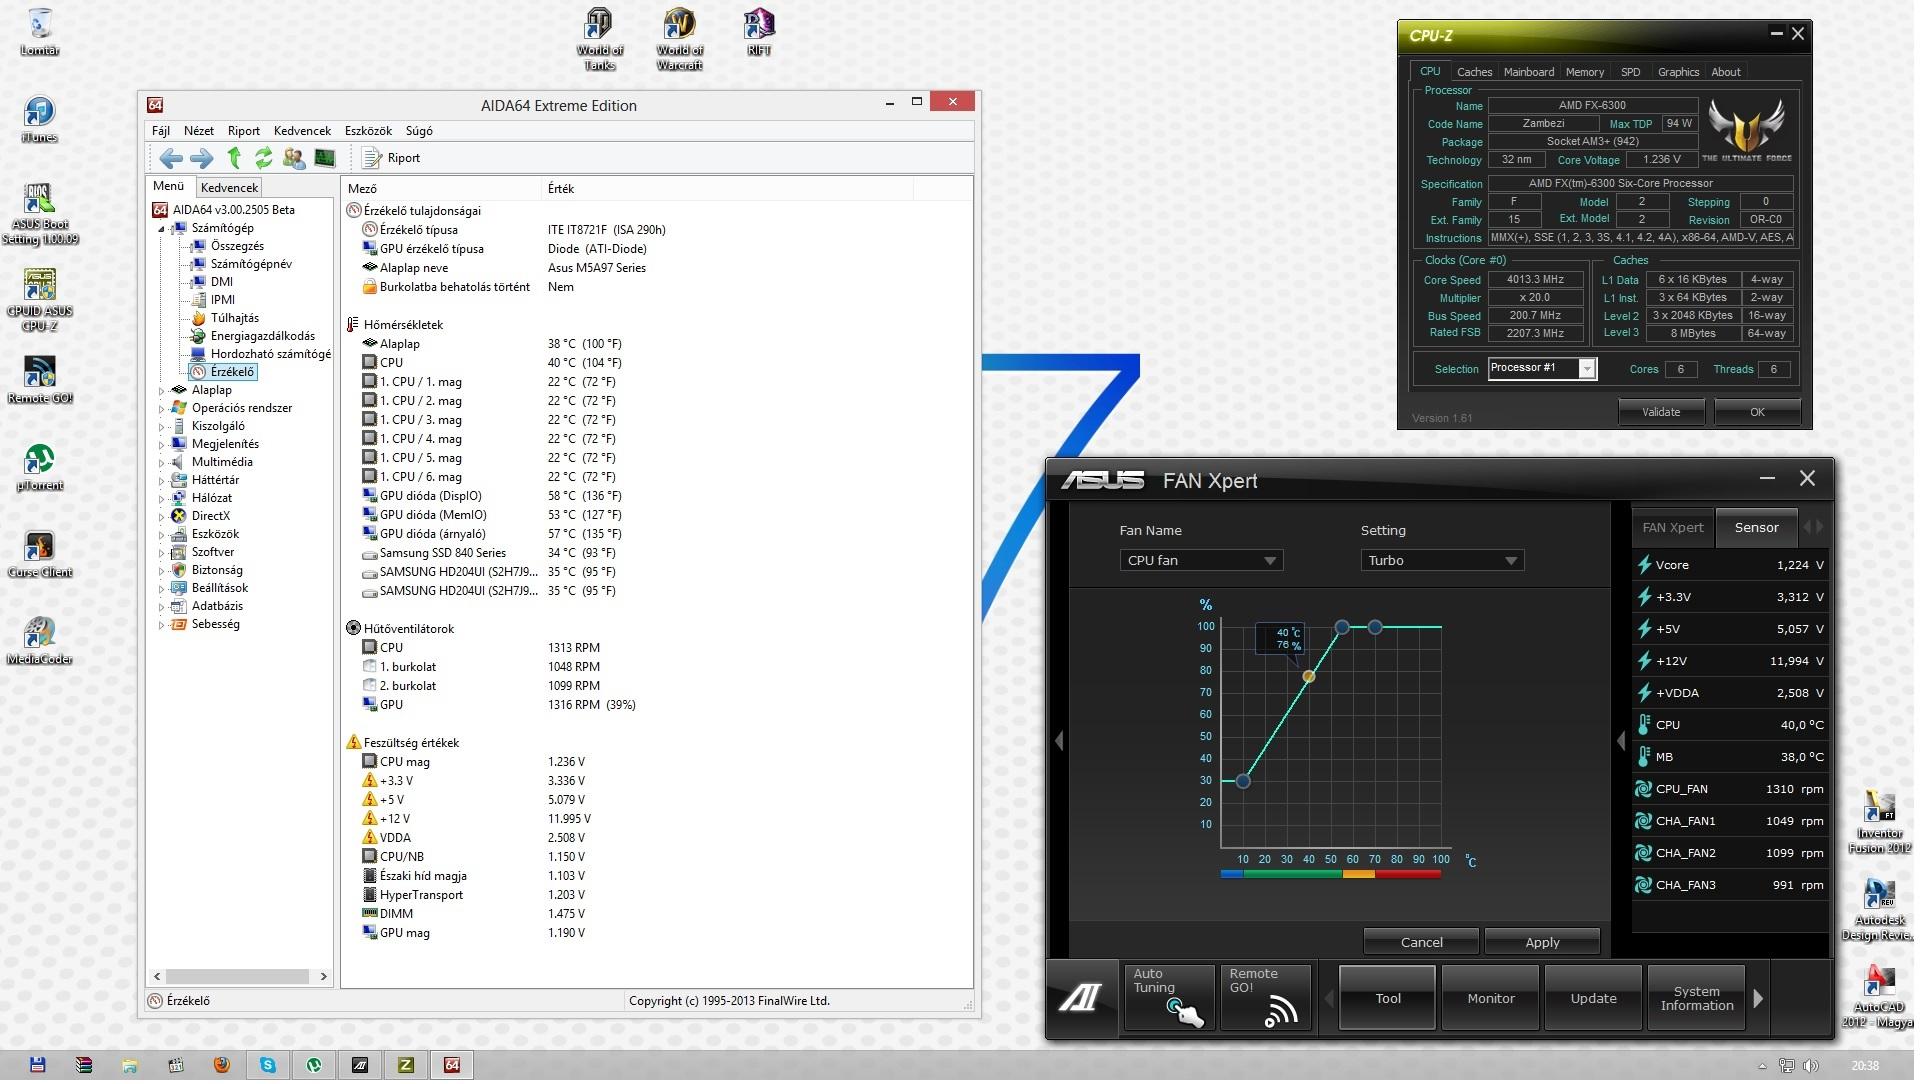Open the Curse Client desktop icon

(x=39, y=554)
